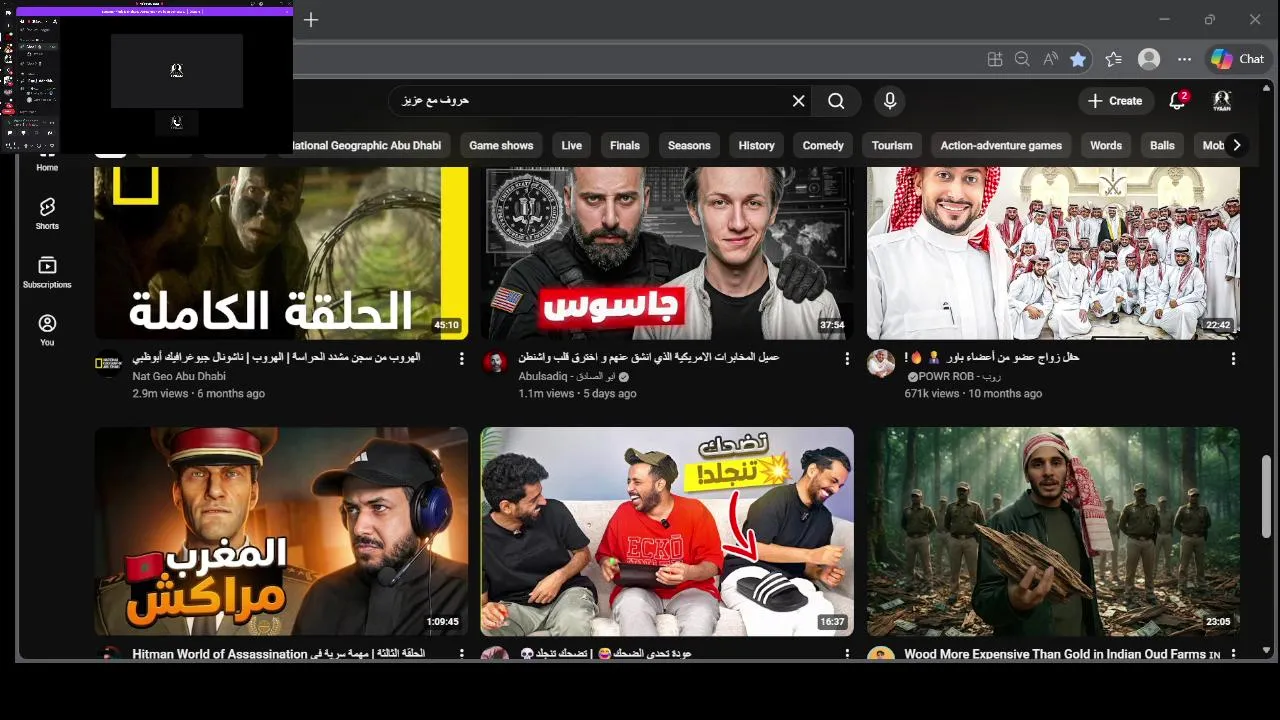Open Wood More Expensive Than Gold title

[1062, 654]
